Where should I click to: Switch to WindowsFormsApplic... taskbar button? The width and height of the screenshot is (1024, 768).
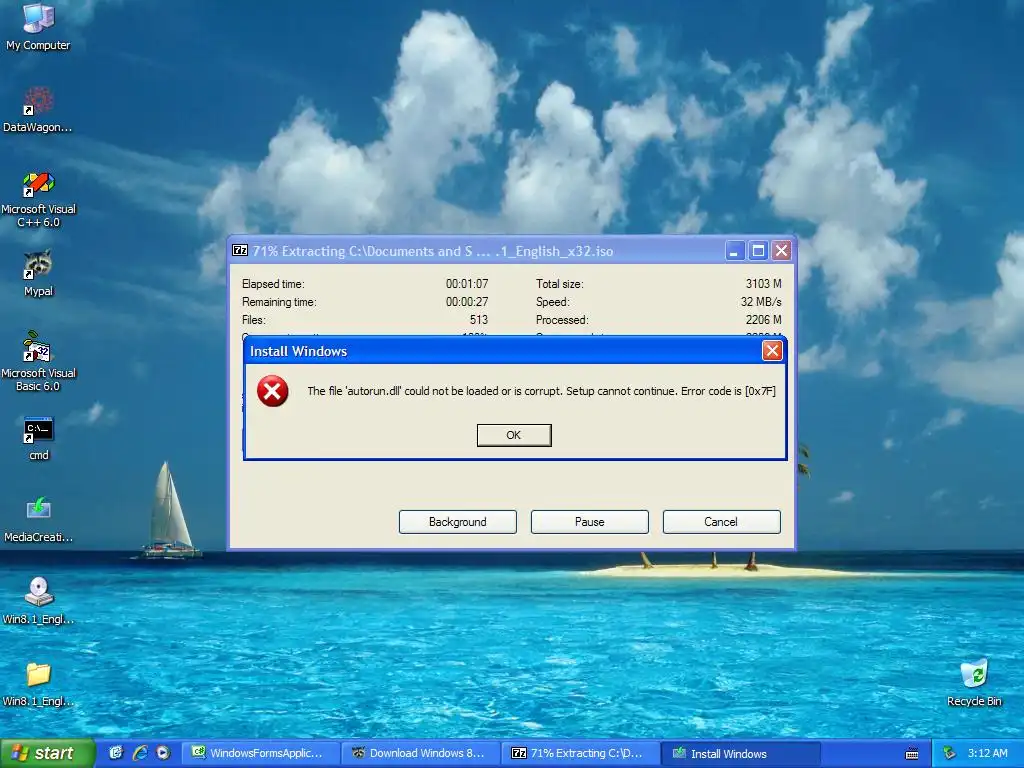pyautogui.click(x=261, y=753)
